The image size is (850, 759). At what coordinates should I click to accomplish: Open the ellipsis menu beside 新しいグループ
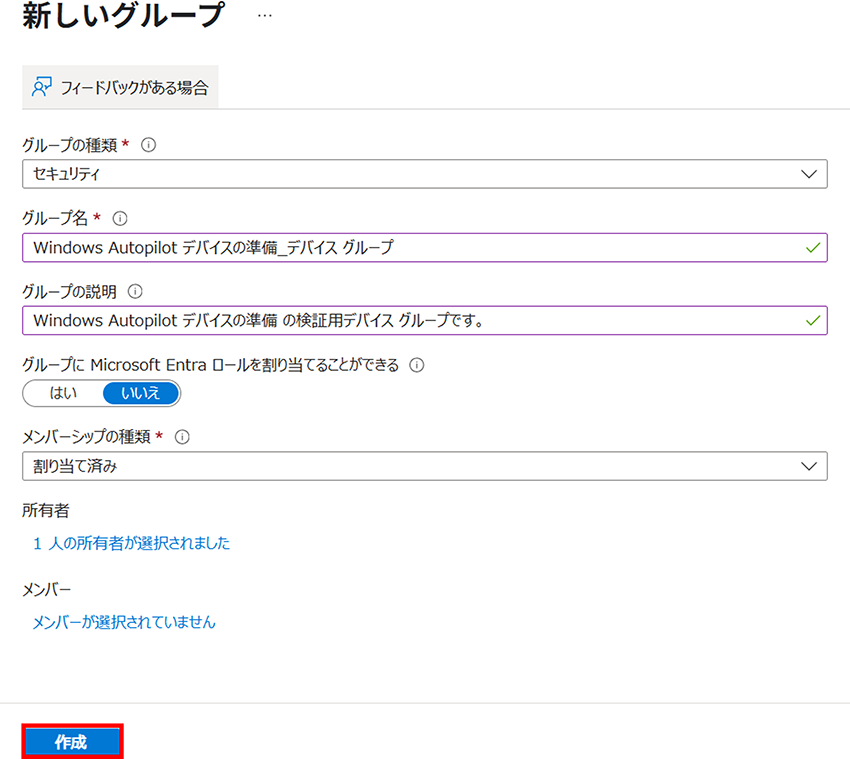coord(265,16)
